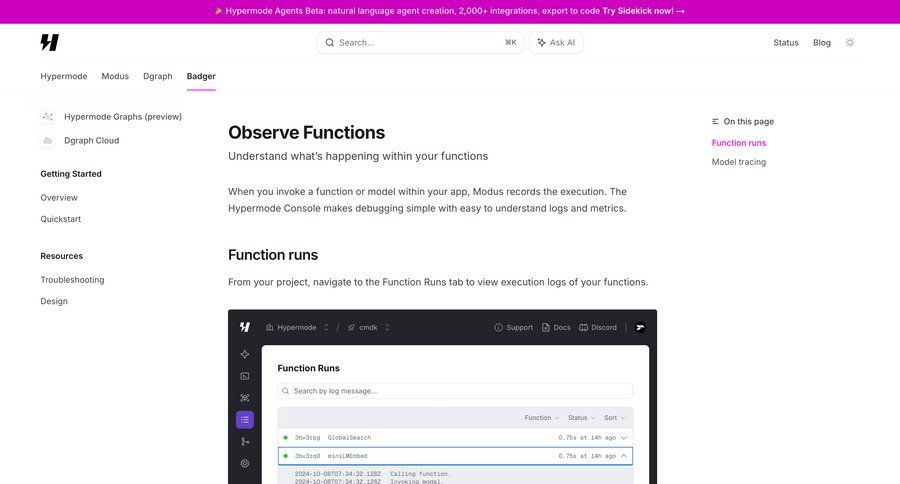Expand the GlobalSearch run row chevron
The width and height of the screenshot is (900, 484).
[x=624, y=437]
